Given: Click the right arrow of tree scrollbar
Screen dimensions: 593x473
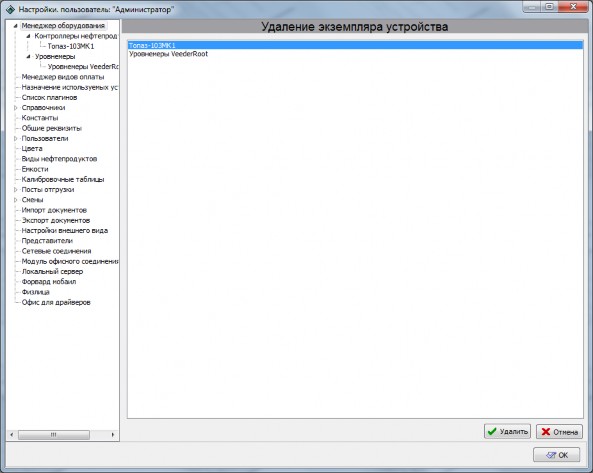Looking at the screenshot, I should [x=113, y=435].
